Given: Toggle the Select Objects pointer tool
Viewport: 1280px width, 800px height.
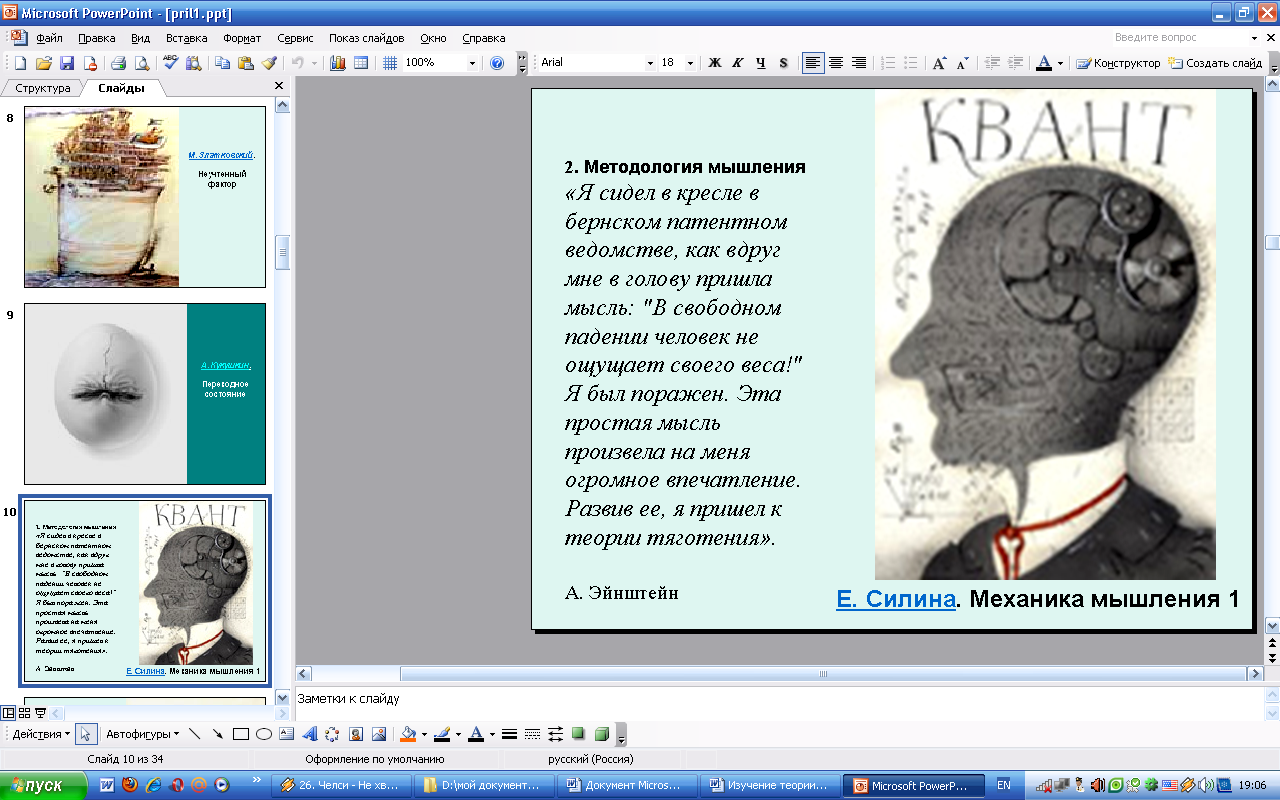Looking at the screenshot, I should pos(87,734).
